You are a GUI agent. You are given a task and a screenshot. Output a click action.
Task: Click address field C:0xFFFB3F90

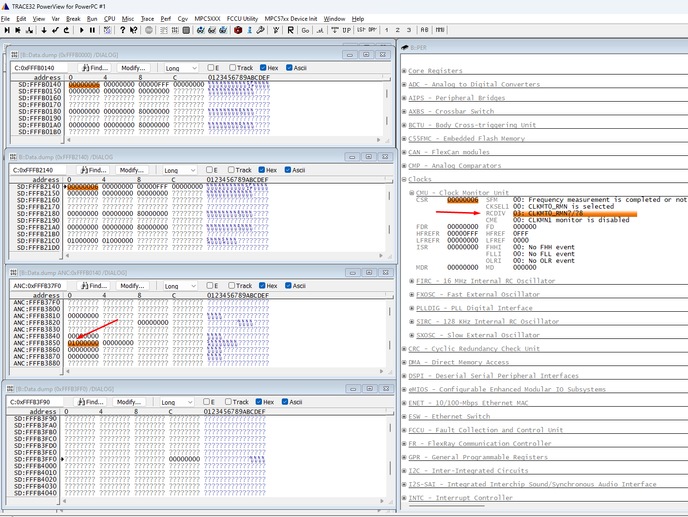35,402
